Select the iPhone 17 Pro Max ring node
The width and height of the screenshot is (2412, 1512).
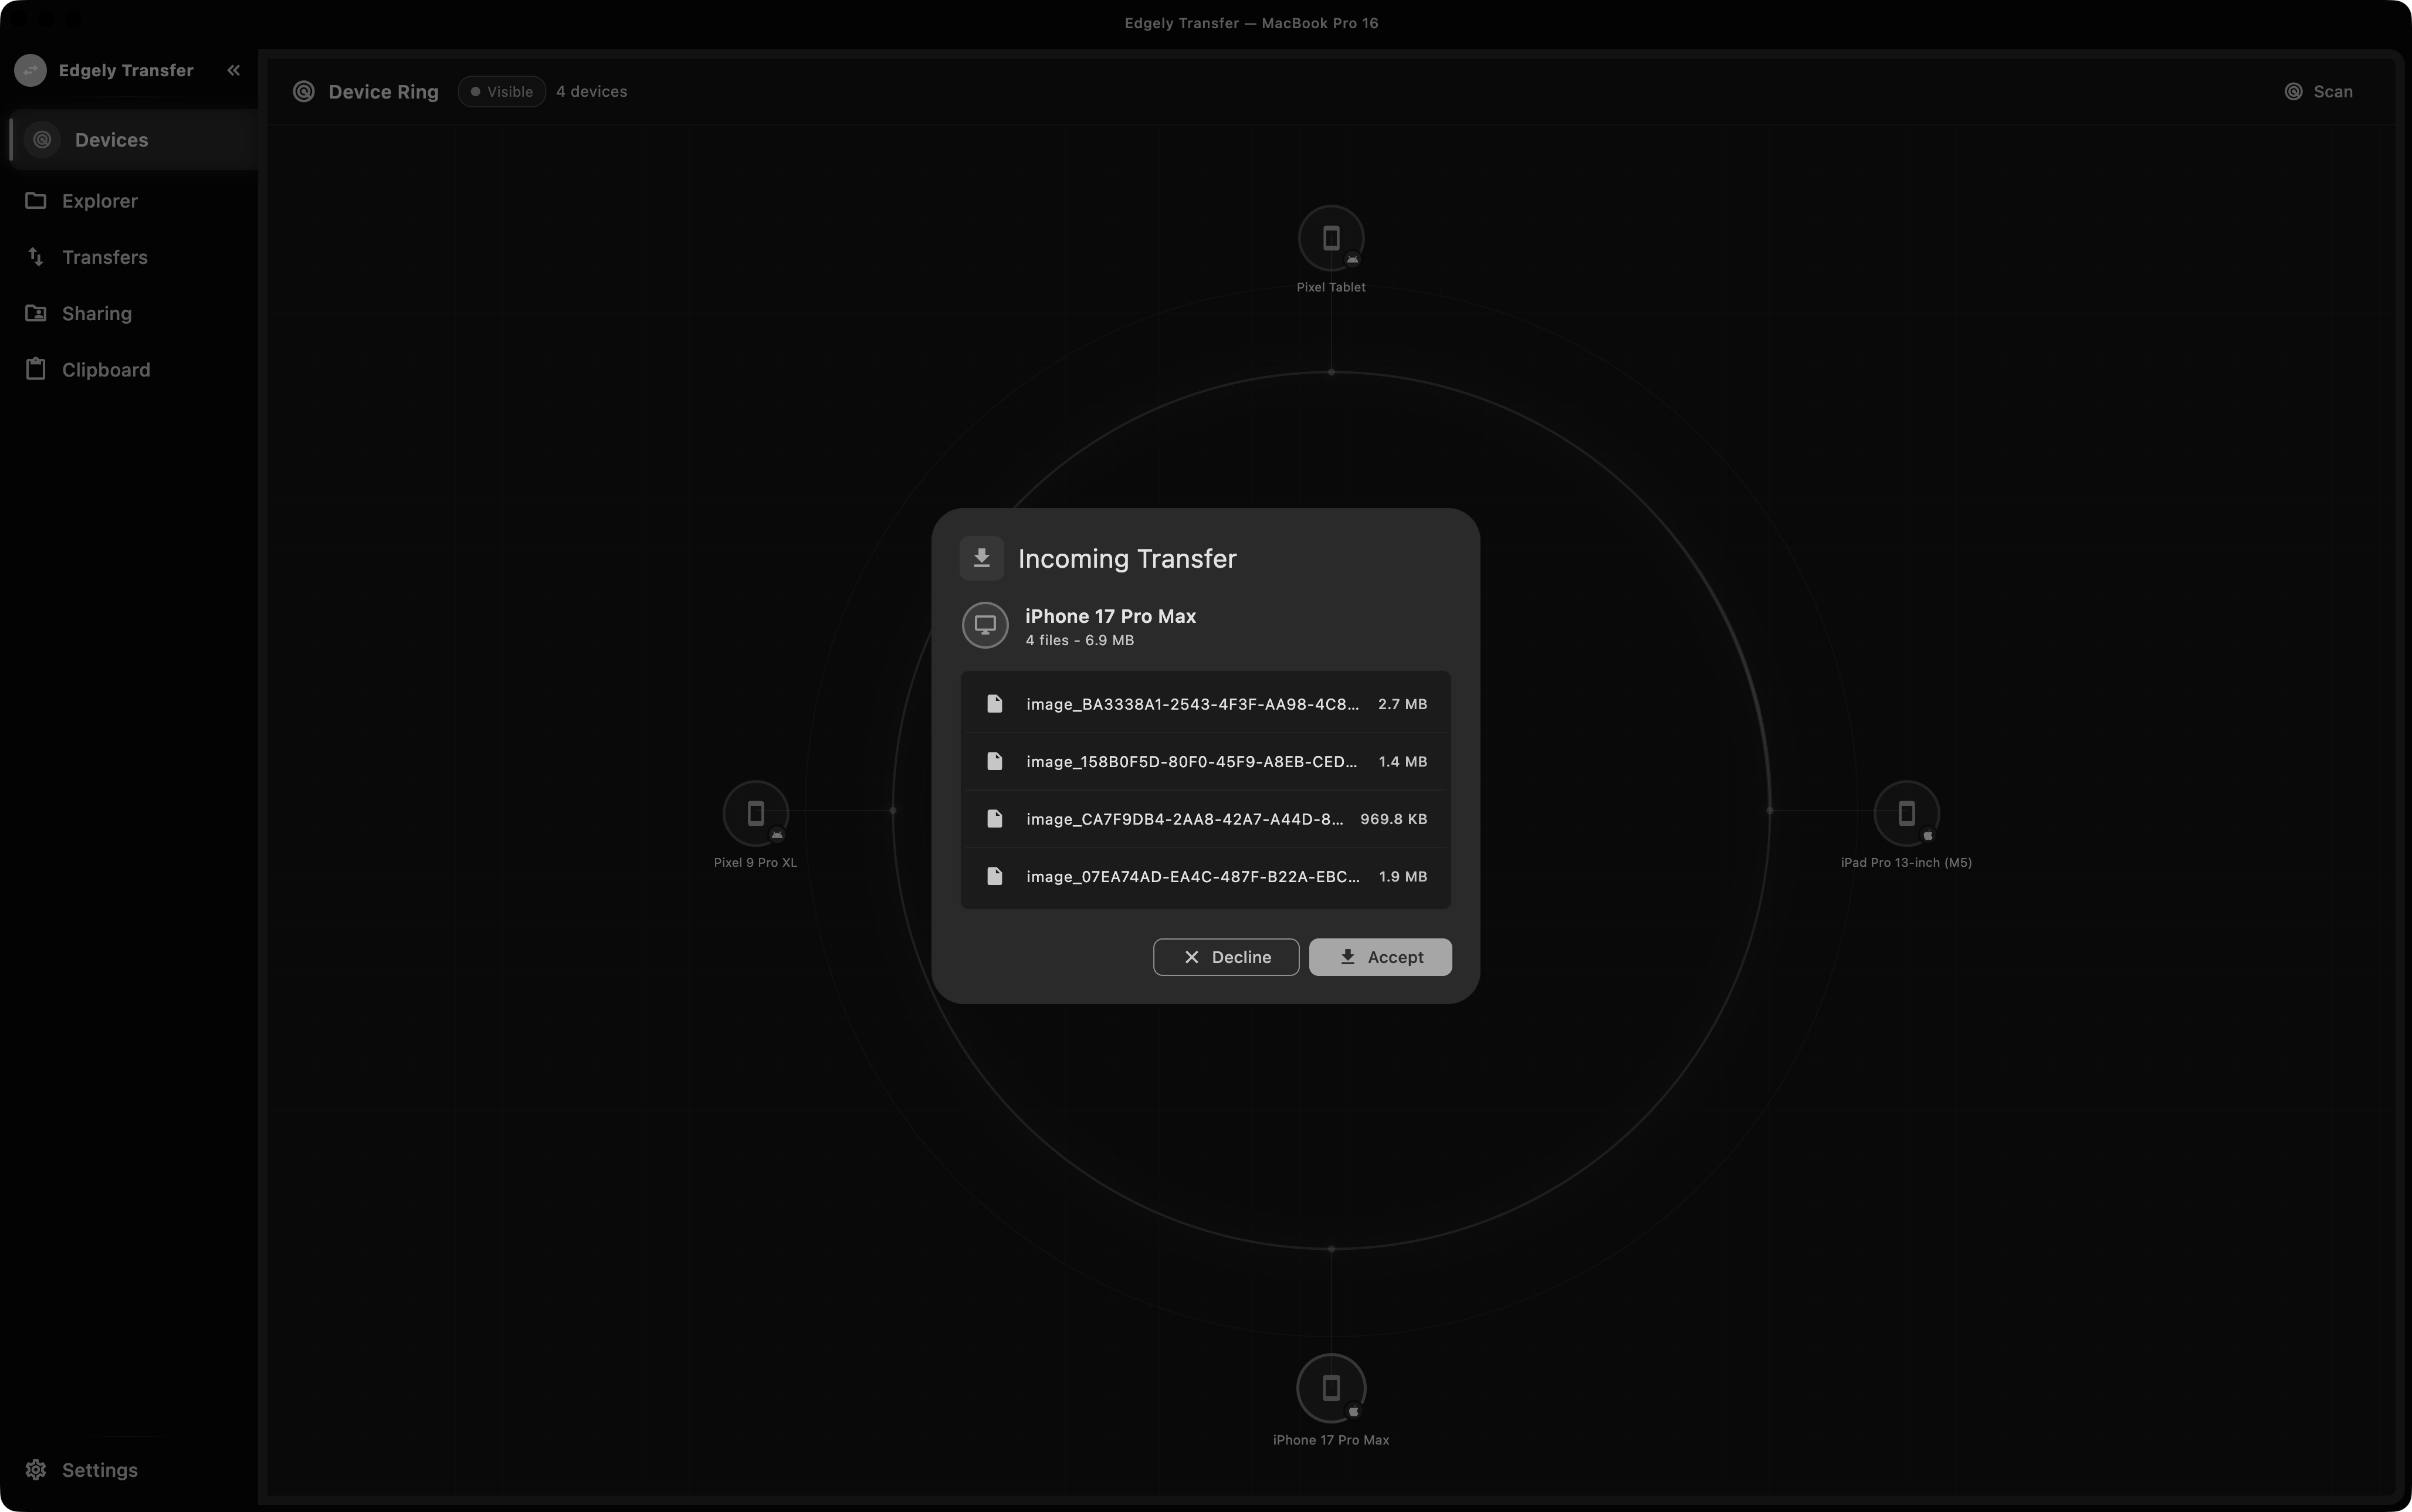[1331, 1388]
